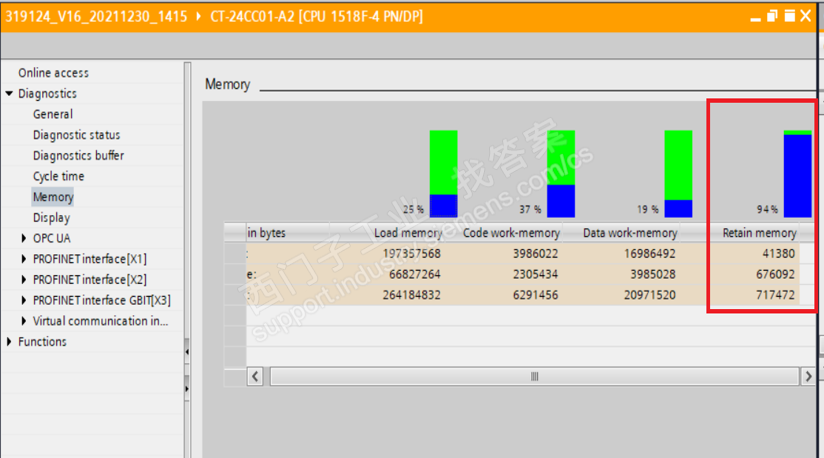Viewport: 824px width, 458px height.
Task: Select the General diagnostics entry
Action: click(x=53, y=114)
